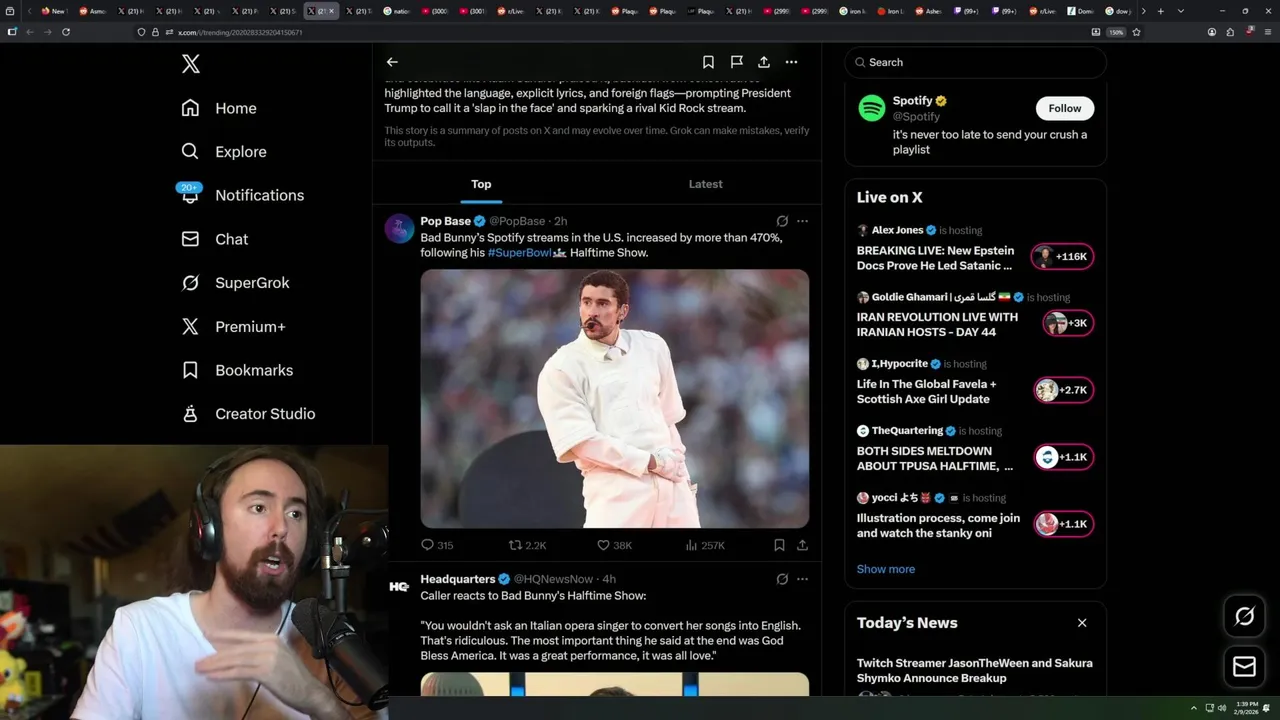This screenshot has width=1280, height=720.
Task: Open Creator Studio in the sidebar
Action: [249, 414]
